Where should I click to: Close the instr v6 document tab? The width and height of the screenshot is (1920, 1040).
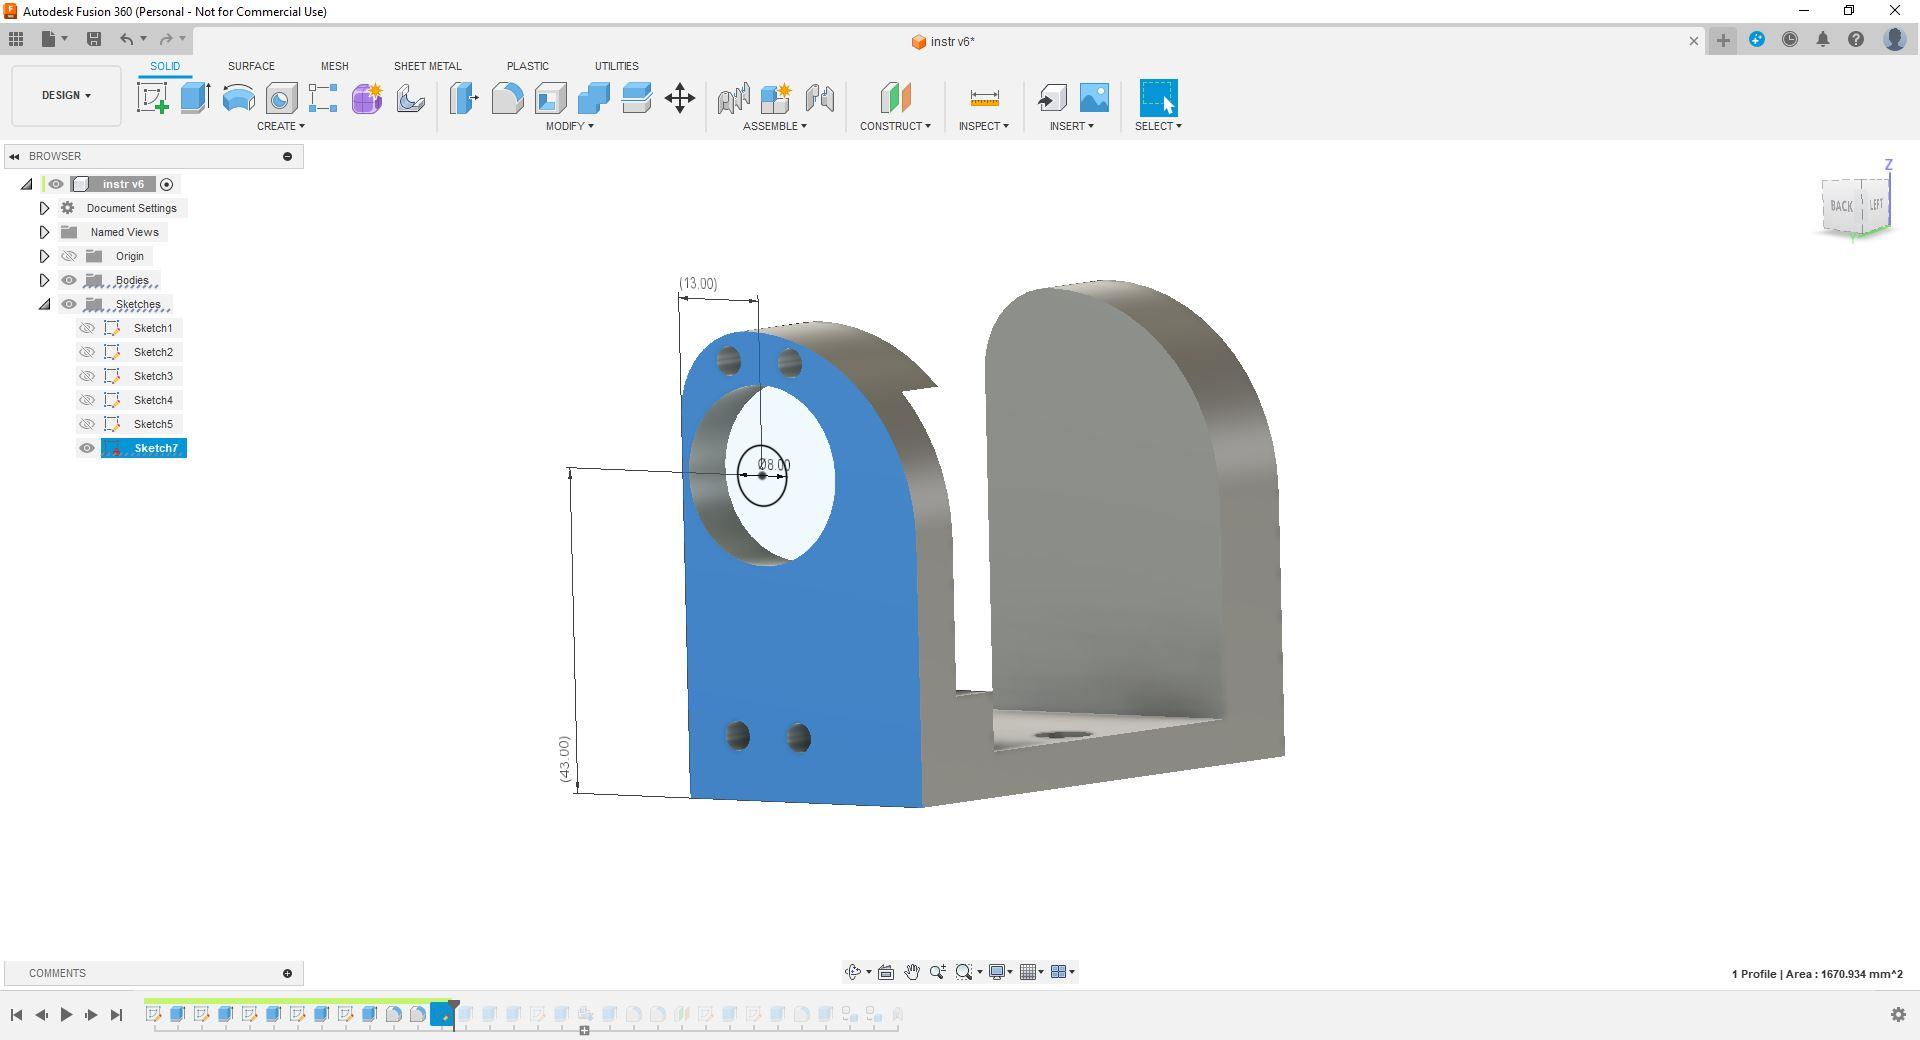click(1693, 41)
